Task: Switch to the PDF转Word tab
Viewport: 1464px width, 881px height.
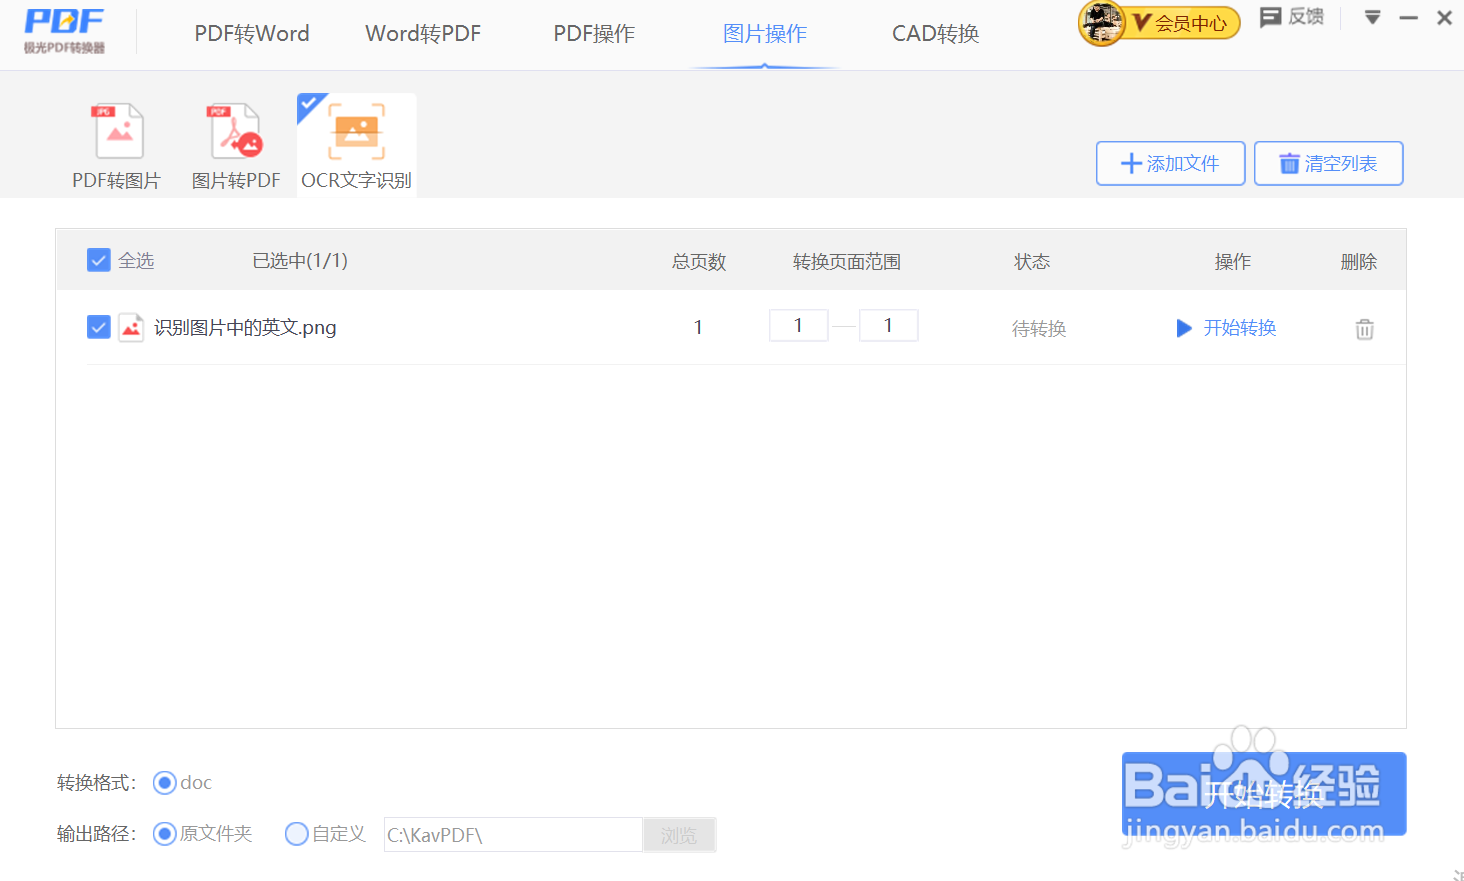Action: click(252, 34)
